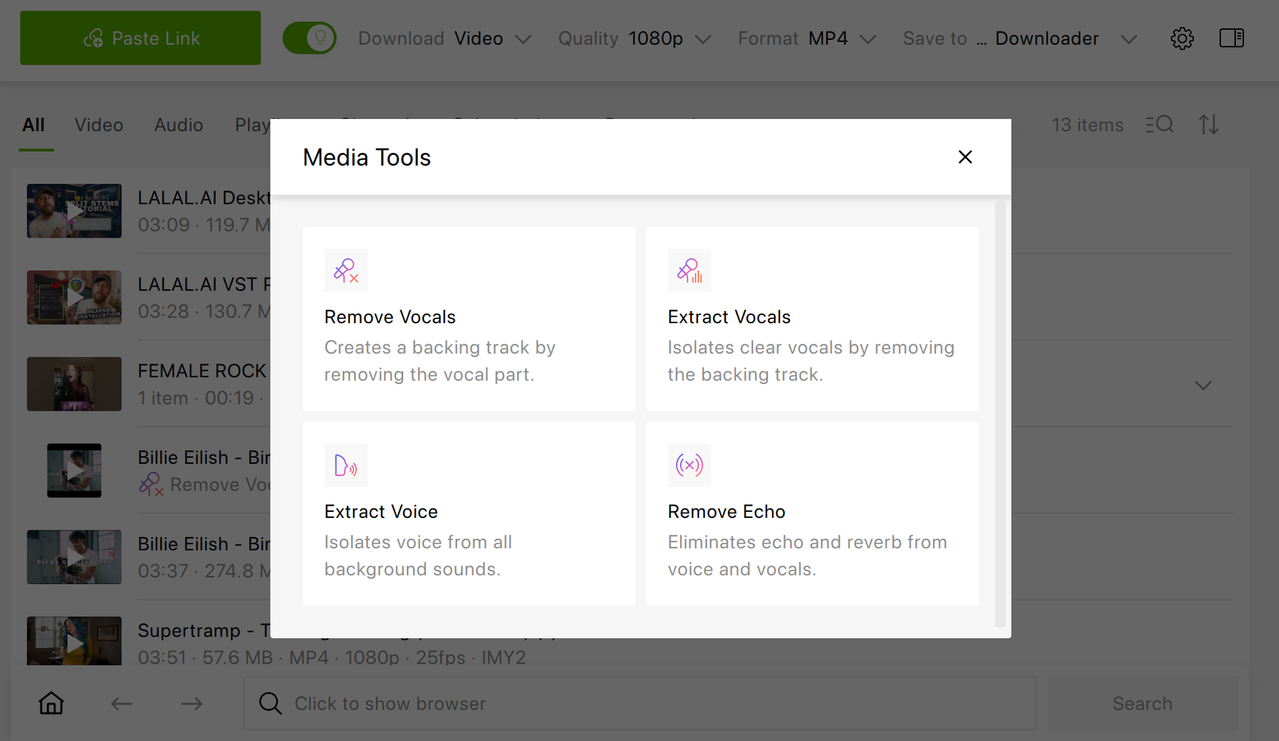
Task: Click the Remove Echo icon
Action: tap(689, 465)
